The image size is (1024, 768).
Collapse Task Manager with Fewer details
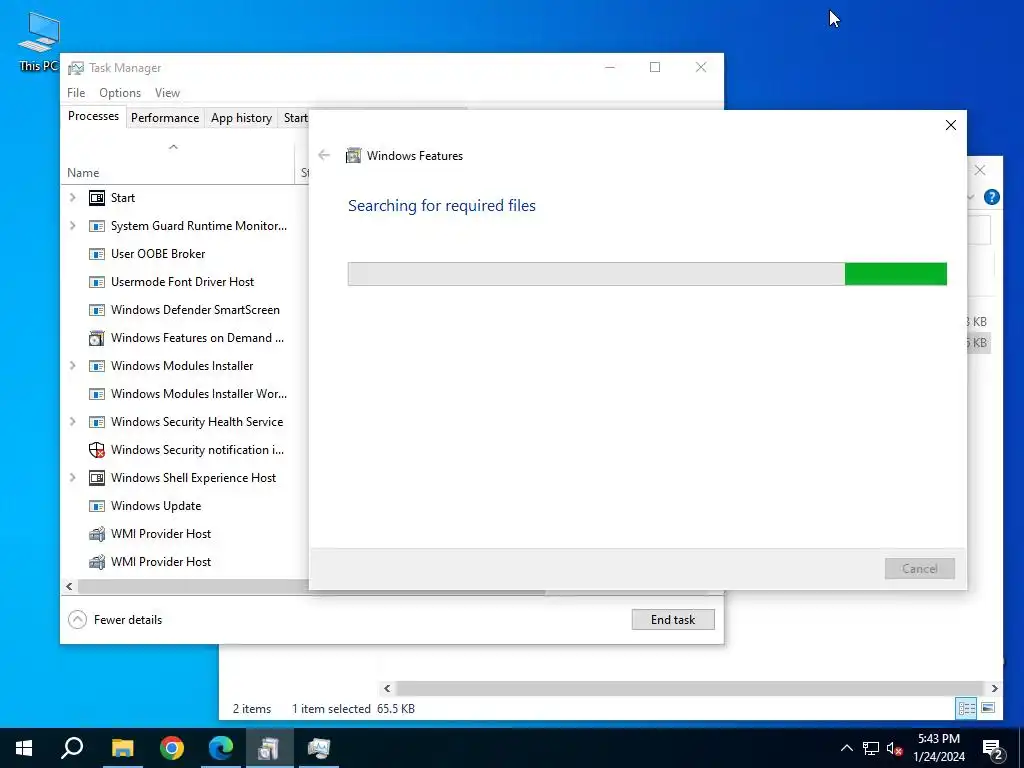click(115, 620)
